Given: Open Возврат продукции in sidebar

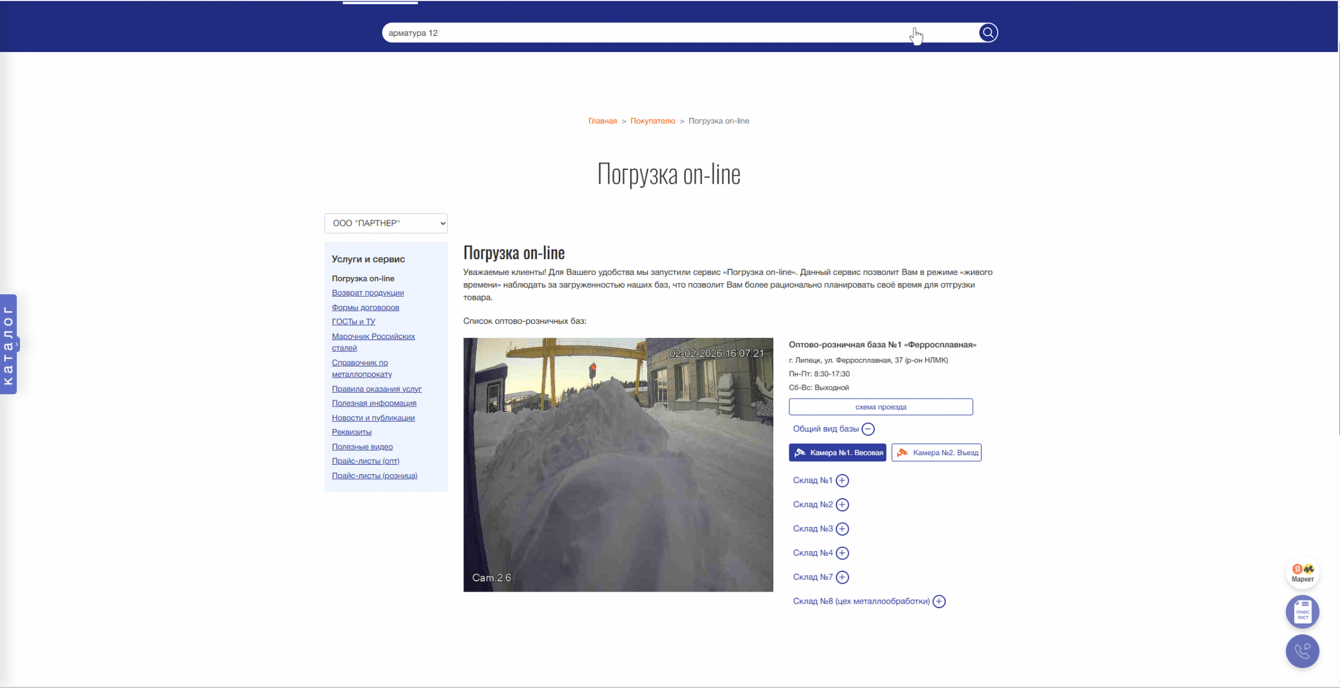Looking at the screenshot, I should pos(368,293).
